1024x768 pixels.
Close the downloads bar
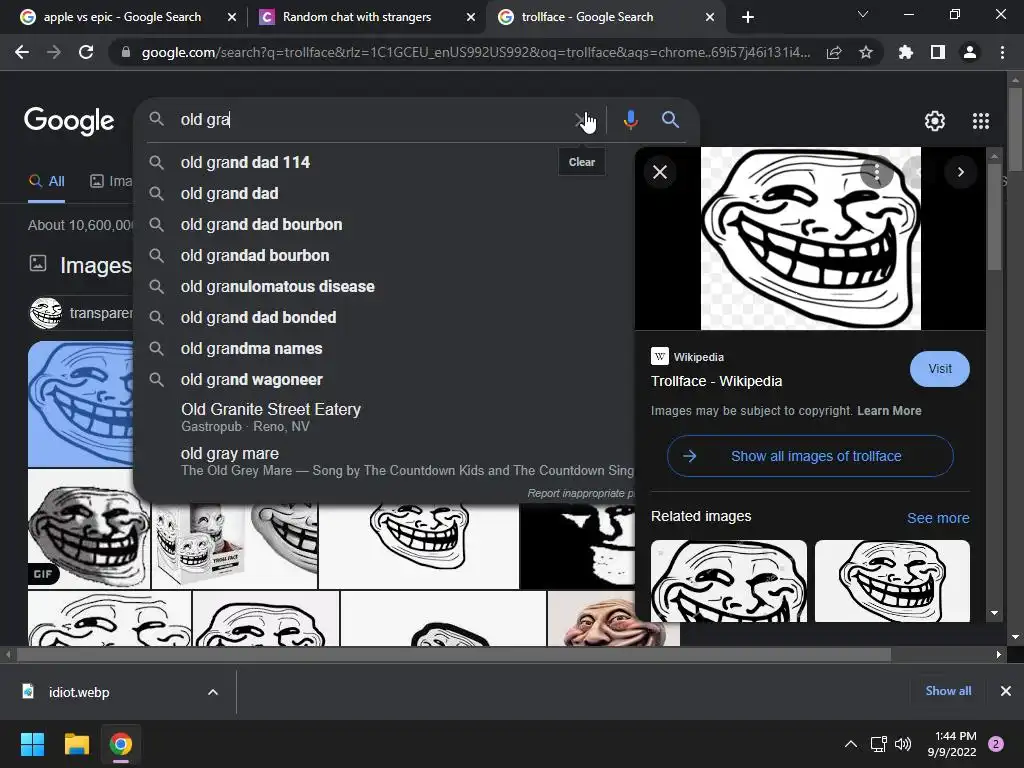1006,691
